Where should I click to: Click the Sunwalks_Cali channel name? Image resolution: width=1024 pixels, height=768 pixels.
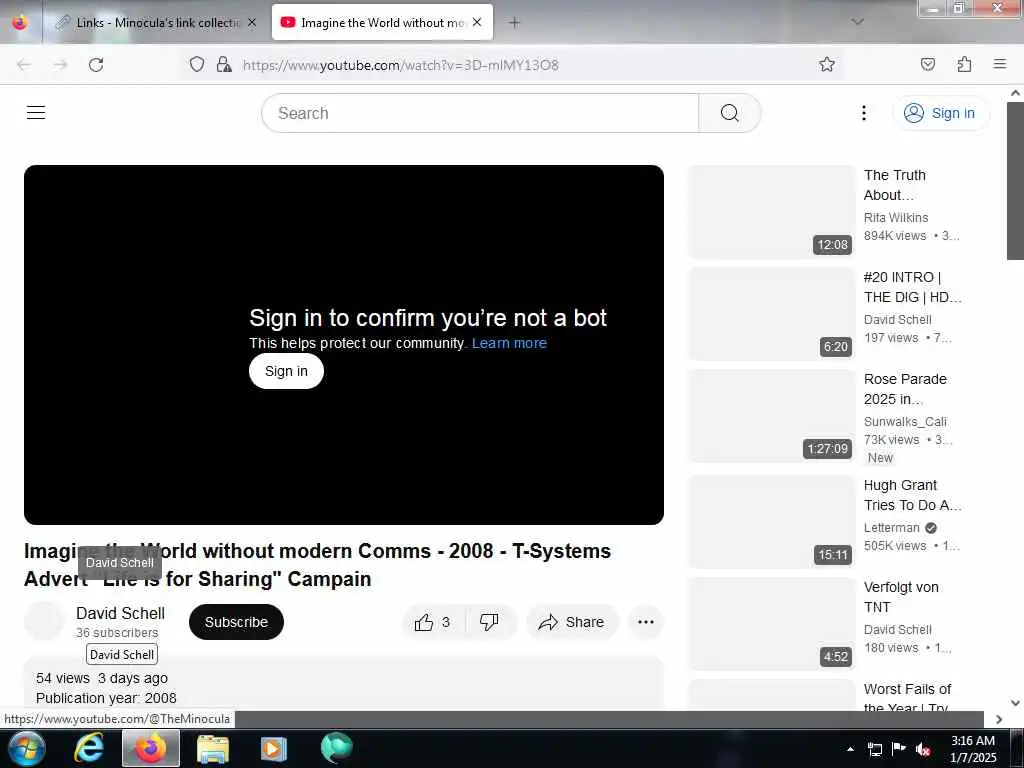tap(905, 421)
